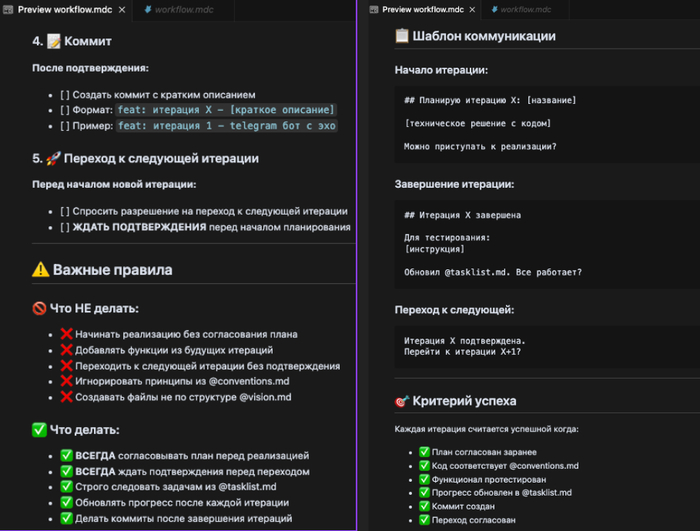Click the warning emoji beside "Важные правила"
Image resolution: width=700 pixels, height=531 pixels.
pos(41,270)
